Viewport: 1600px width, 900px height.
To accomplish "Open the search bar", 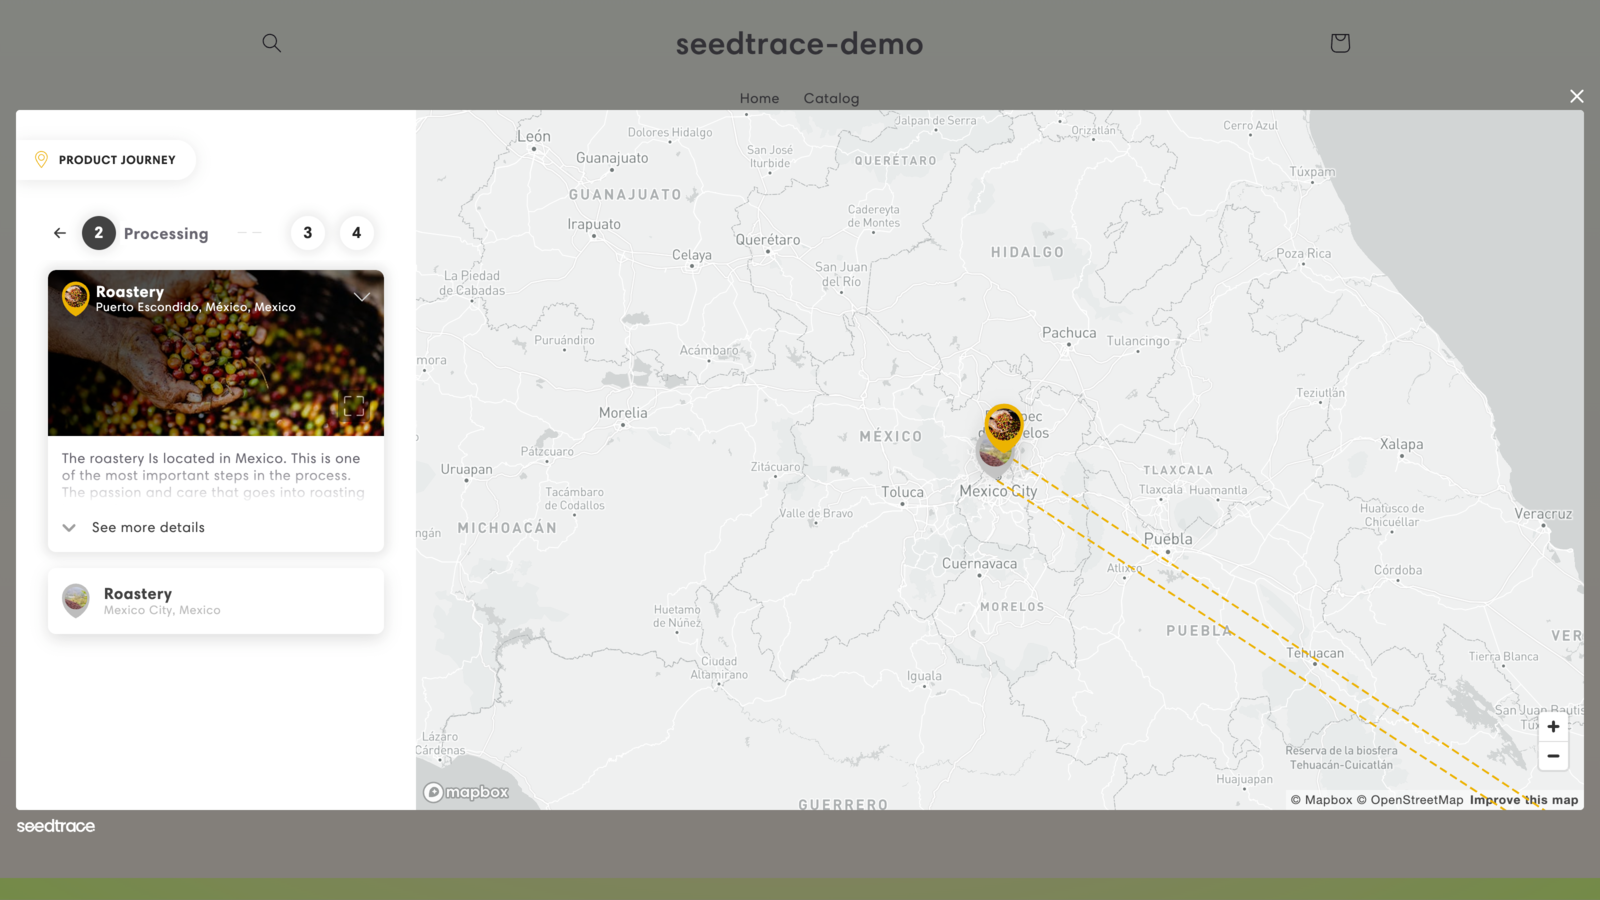I will [x=271, y=43].
